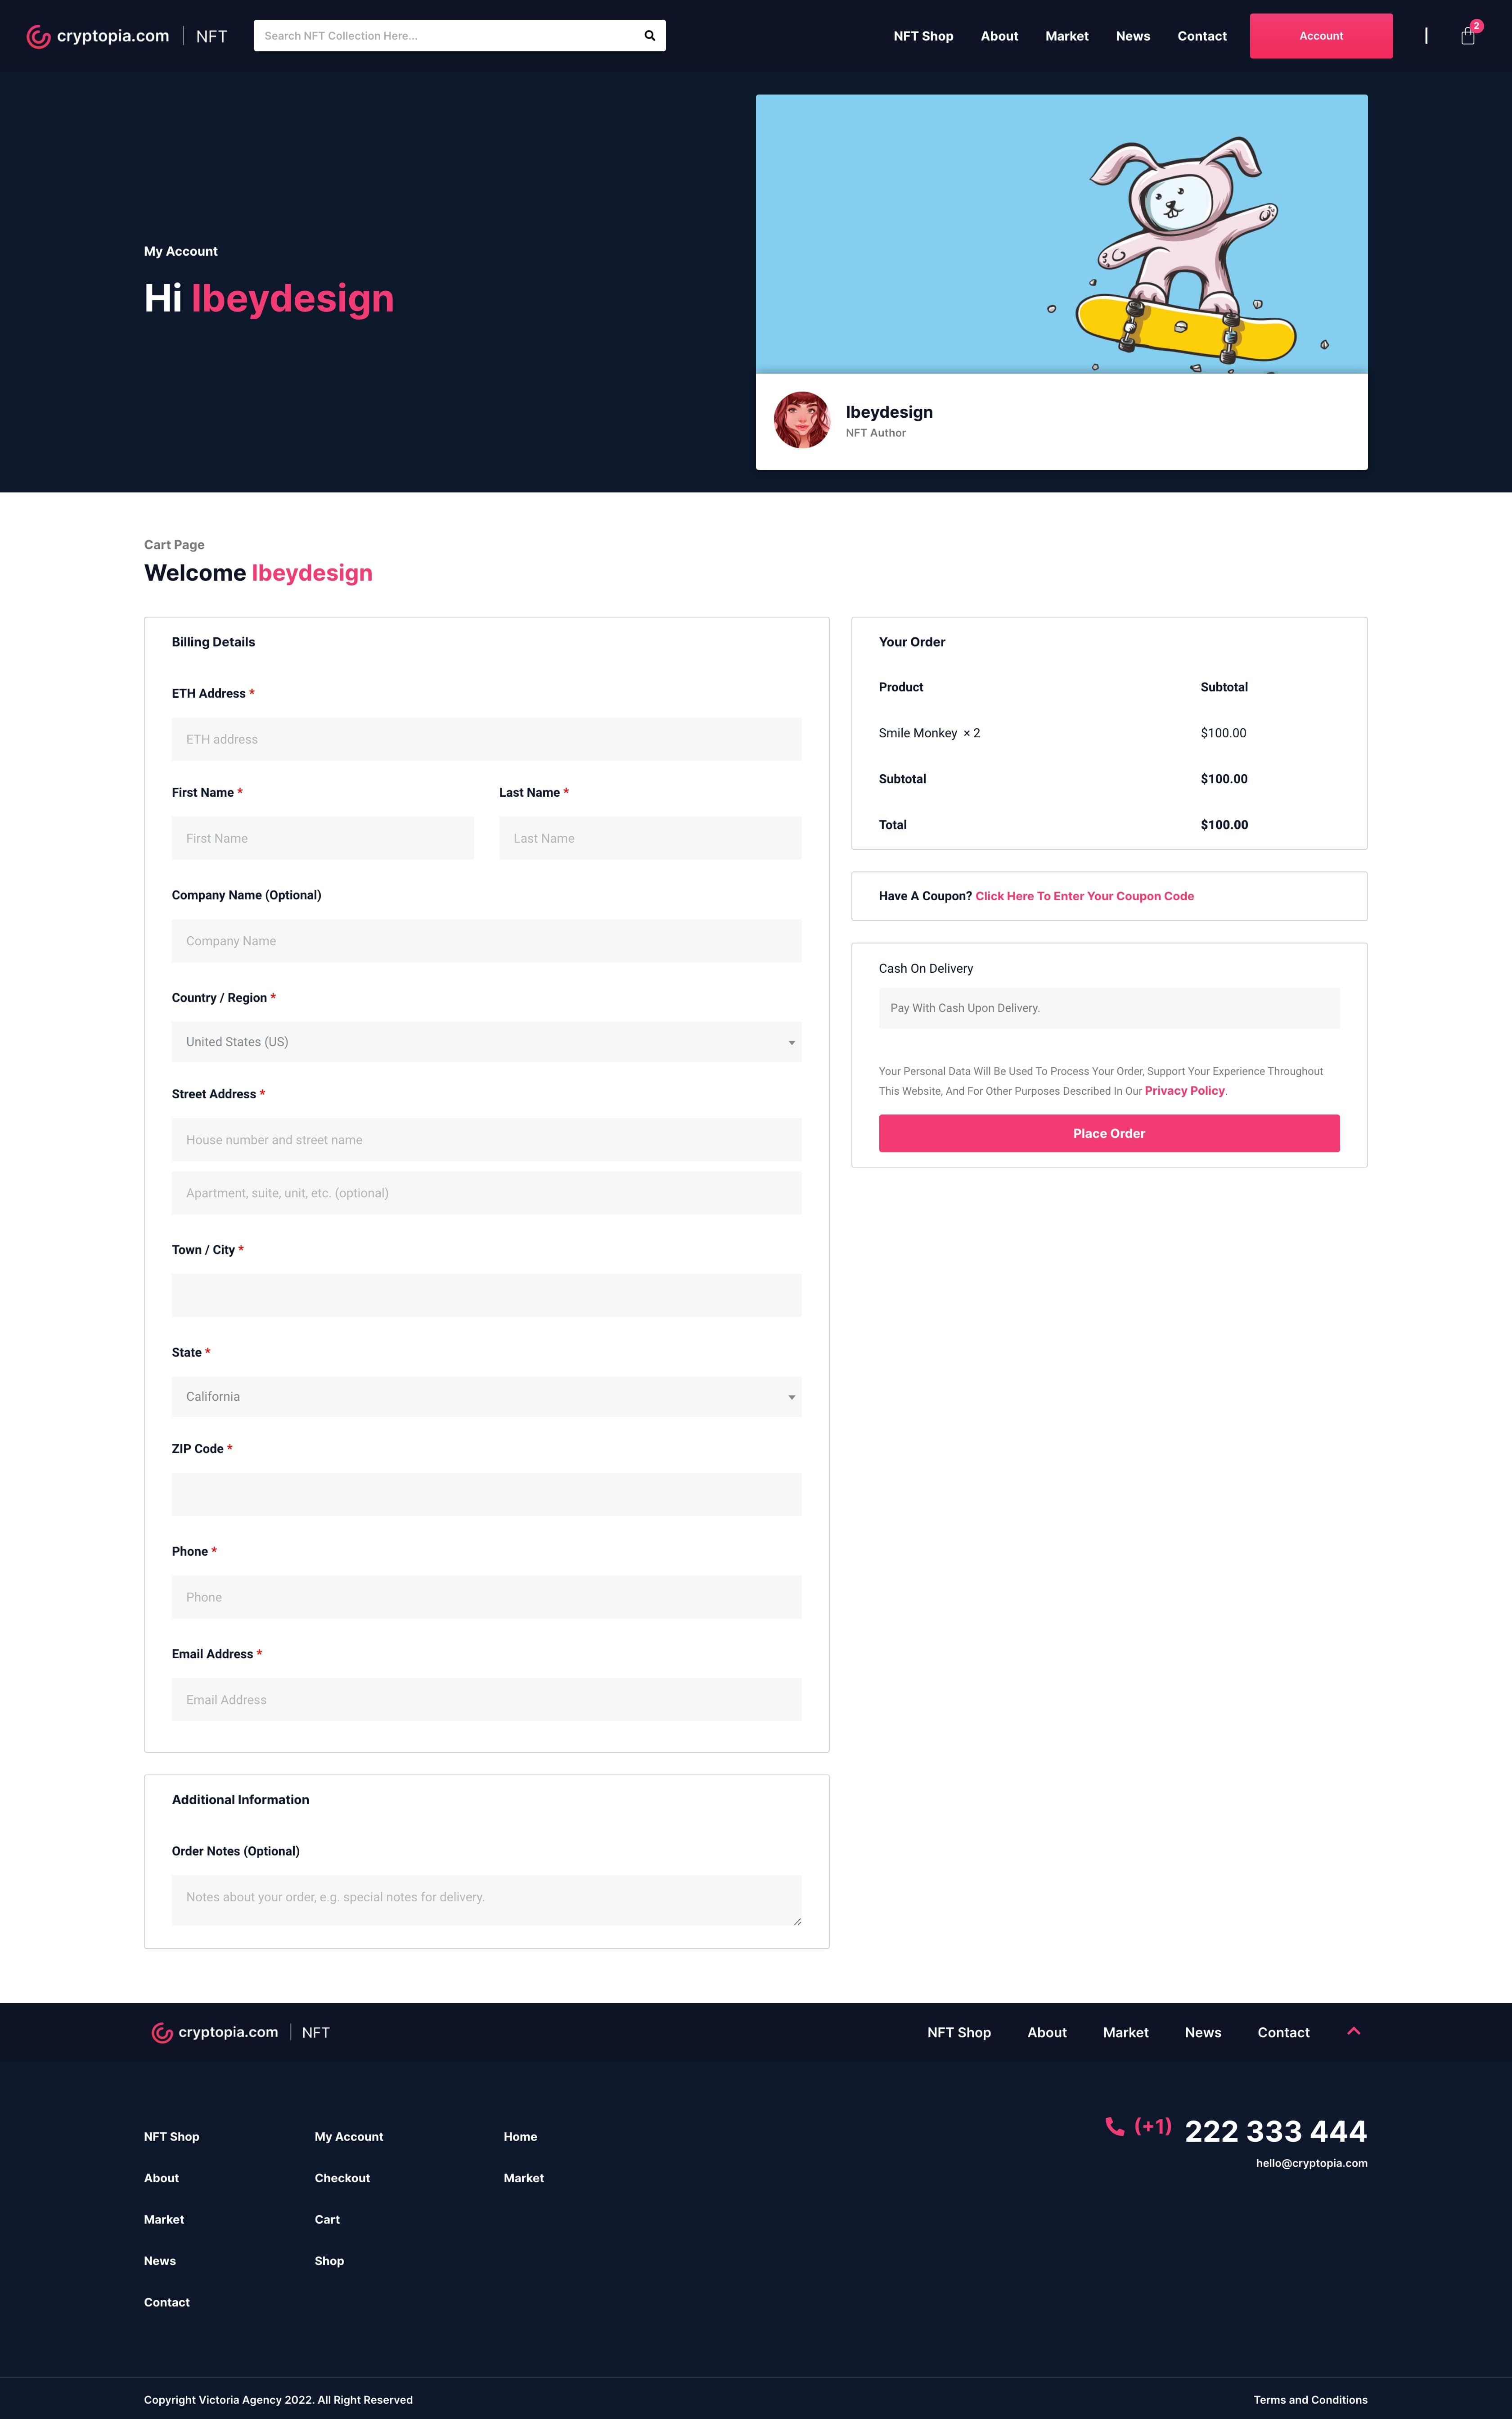Click the ETH Address input field
Viewport: 1512px width, 2419px height.
[486, 739]
